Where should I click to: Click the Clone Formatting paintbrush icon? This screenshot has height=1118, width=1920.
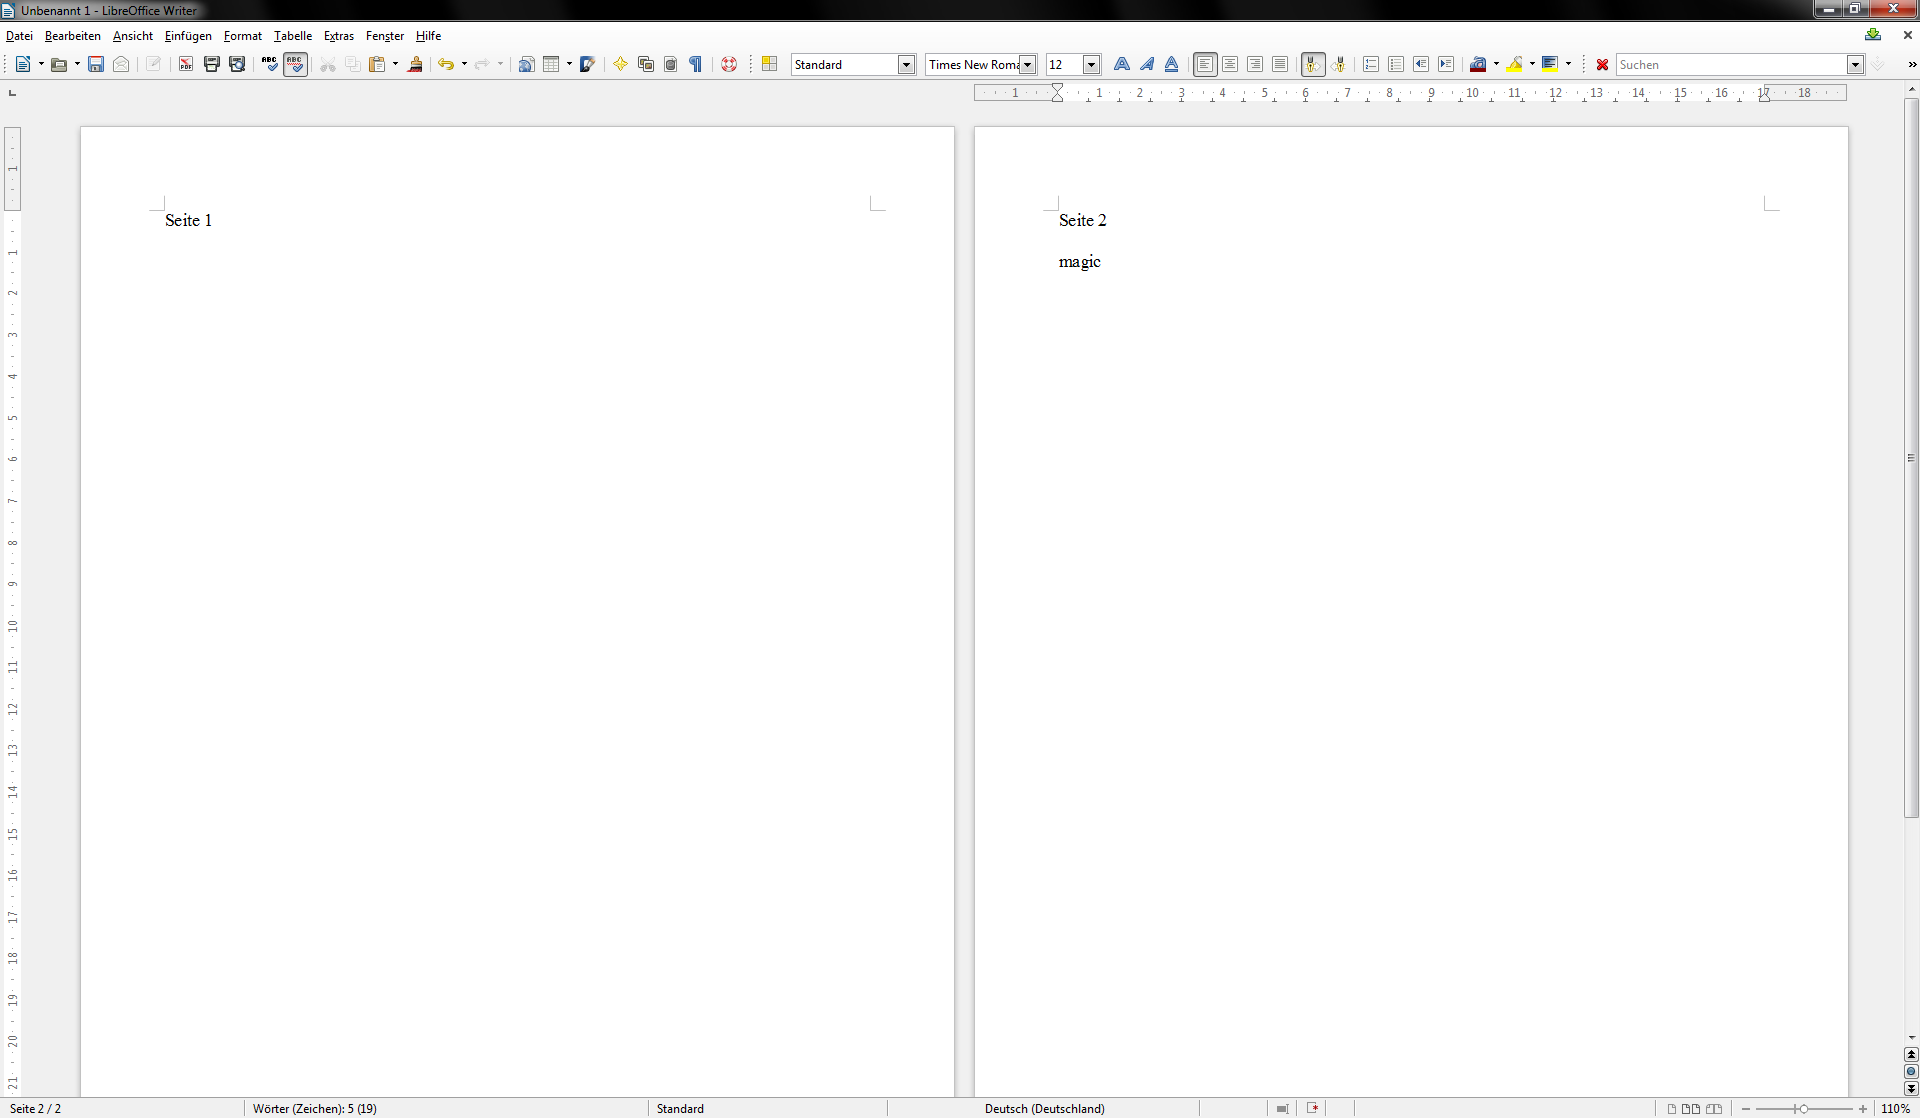coord(415,64)
